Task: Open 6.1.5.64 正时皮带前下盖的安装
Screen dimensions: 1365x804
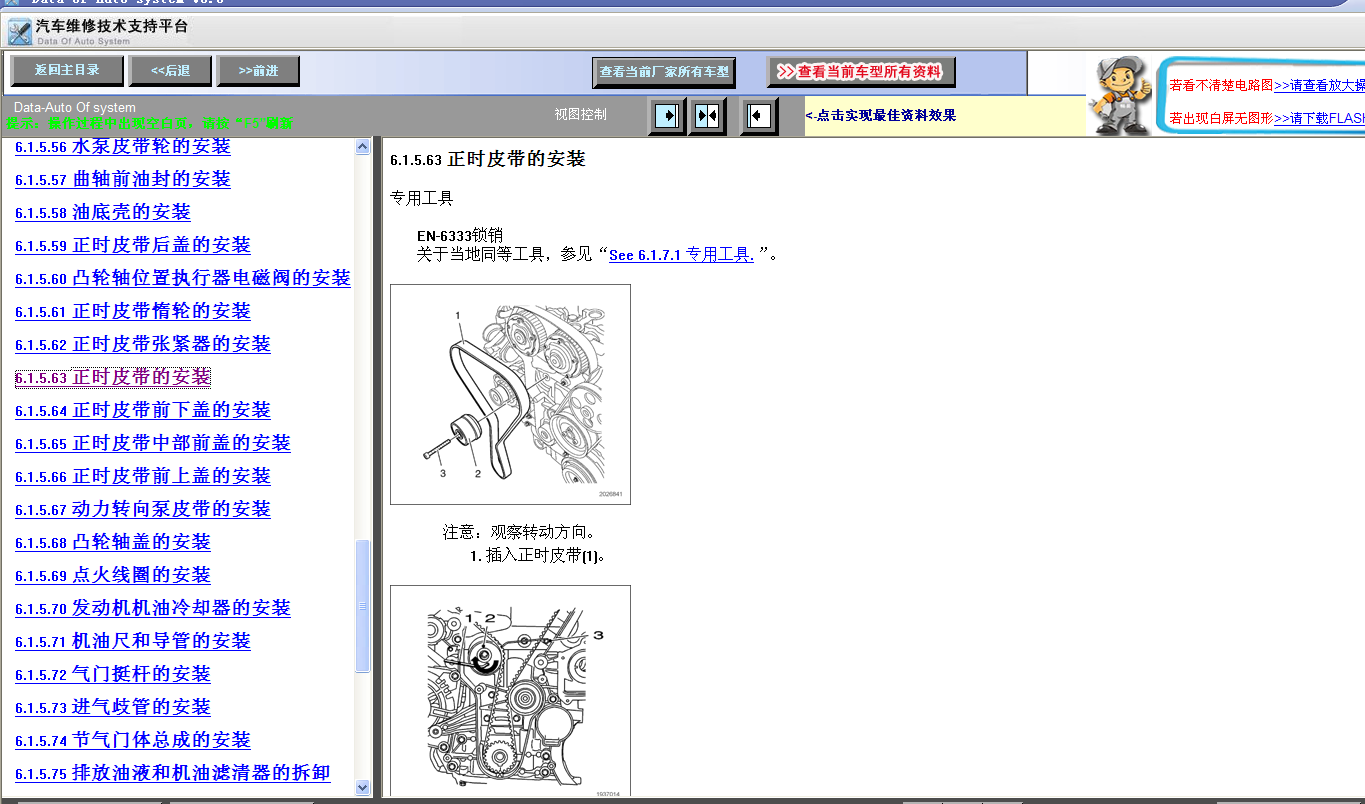Action: click(x=143, y=410)
